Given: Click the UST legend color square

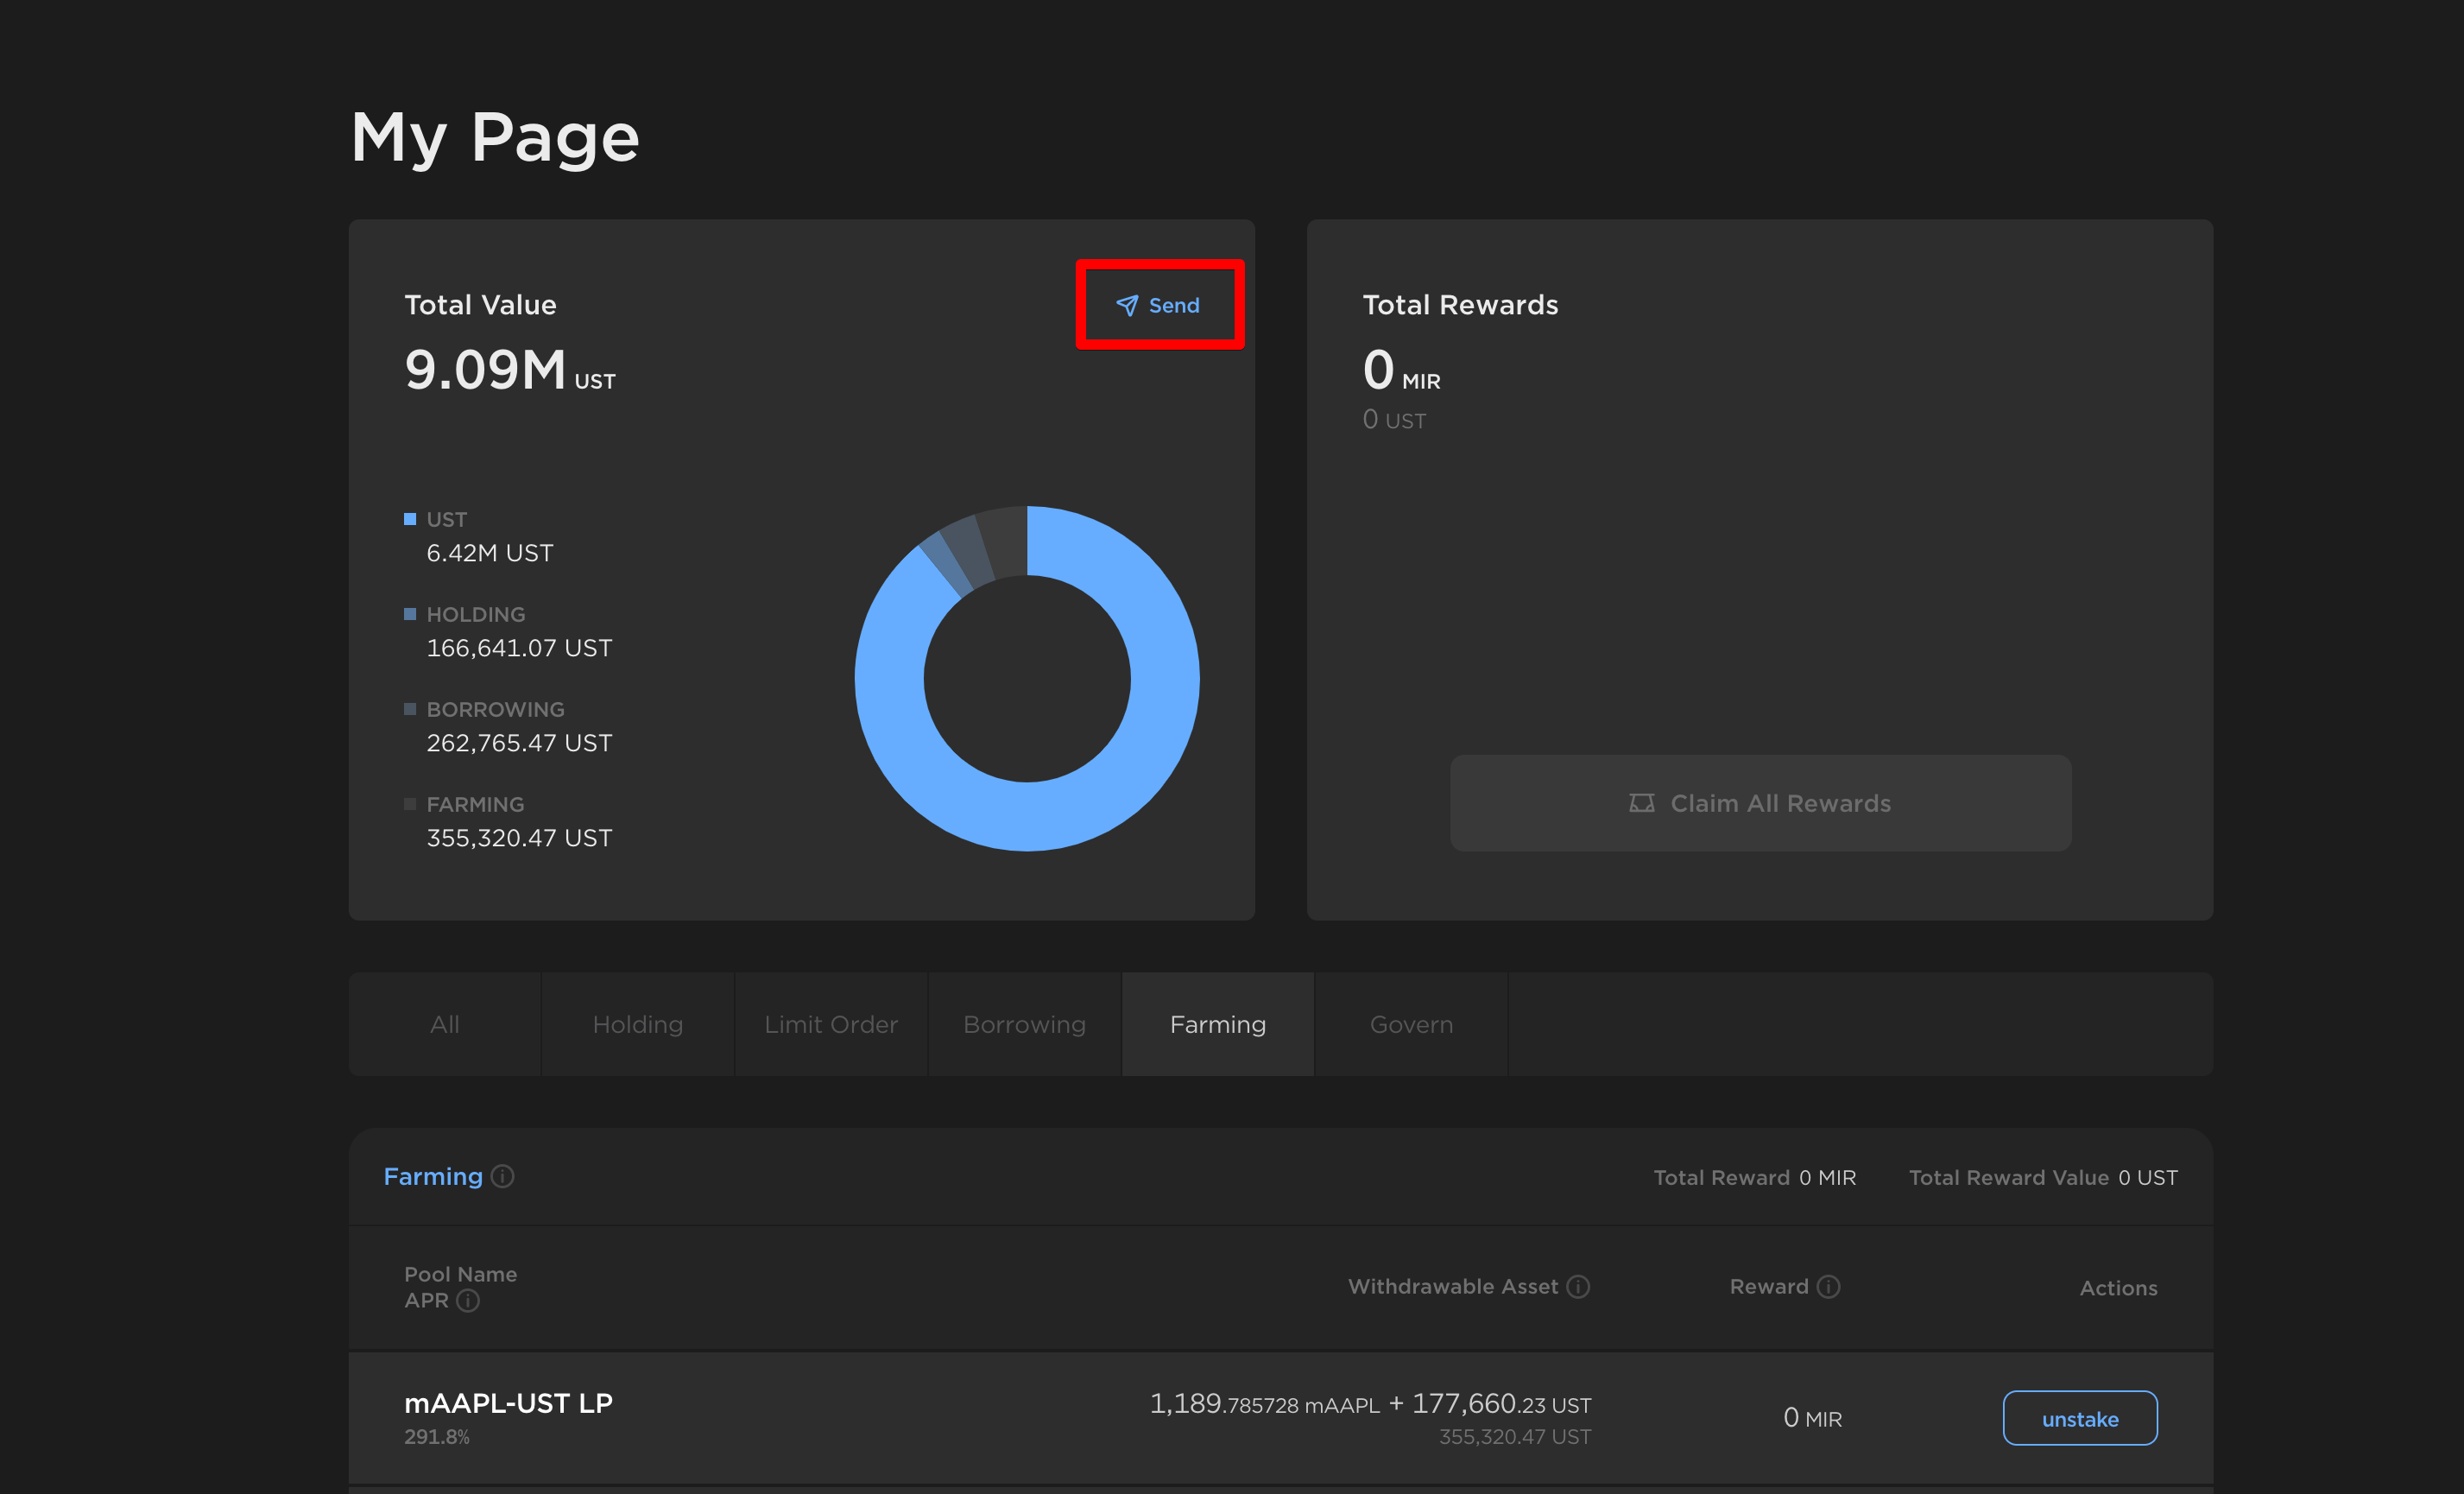Looking at the screenshot, I should [x=410, y=519].
